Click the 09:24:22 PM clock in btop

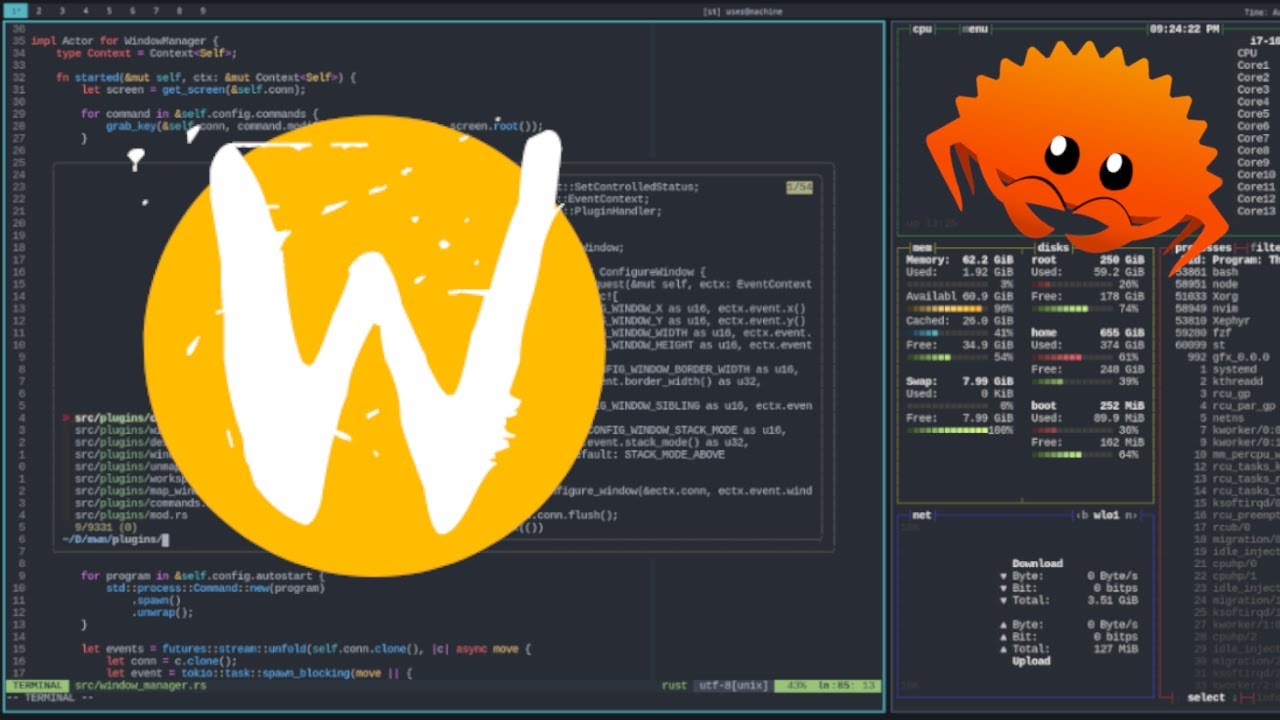point(1184,29)
